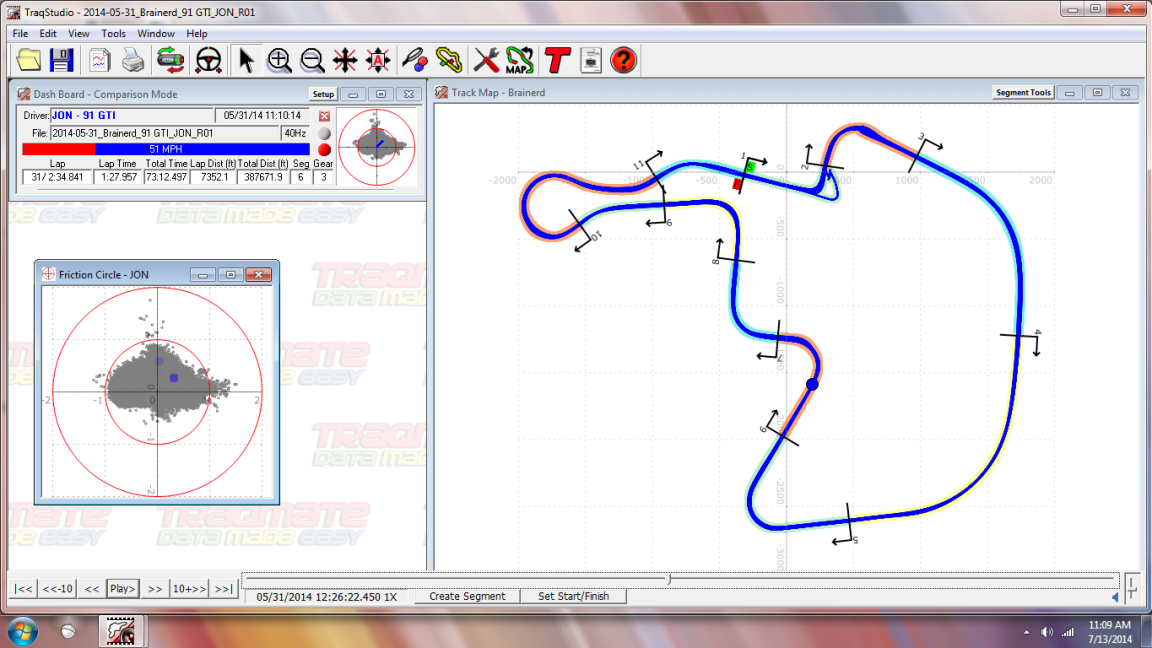The image size is (1152, 648).
Task: Click the Total Time value 73:12.497
Action: [x=166, y=177]
